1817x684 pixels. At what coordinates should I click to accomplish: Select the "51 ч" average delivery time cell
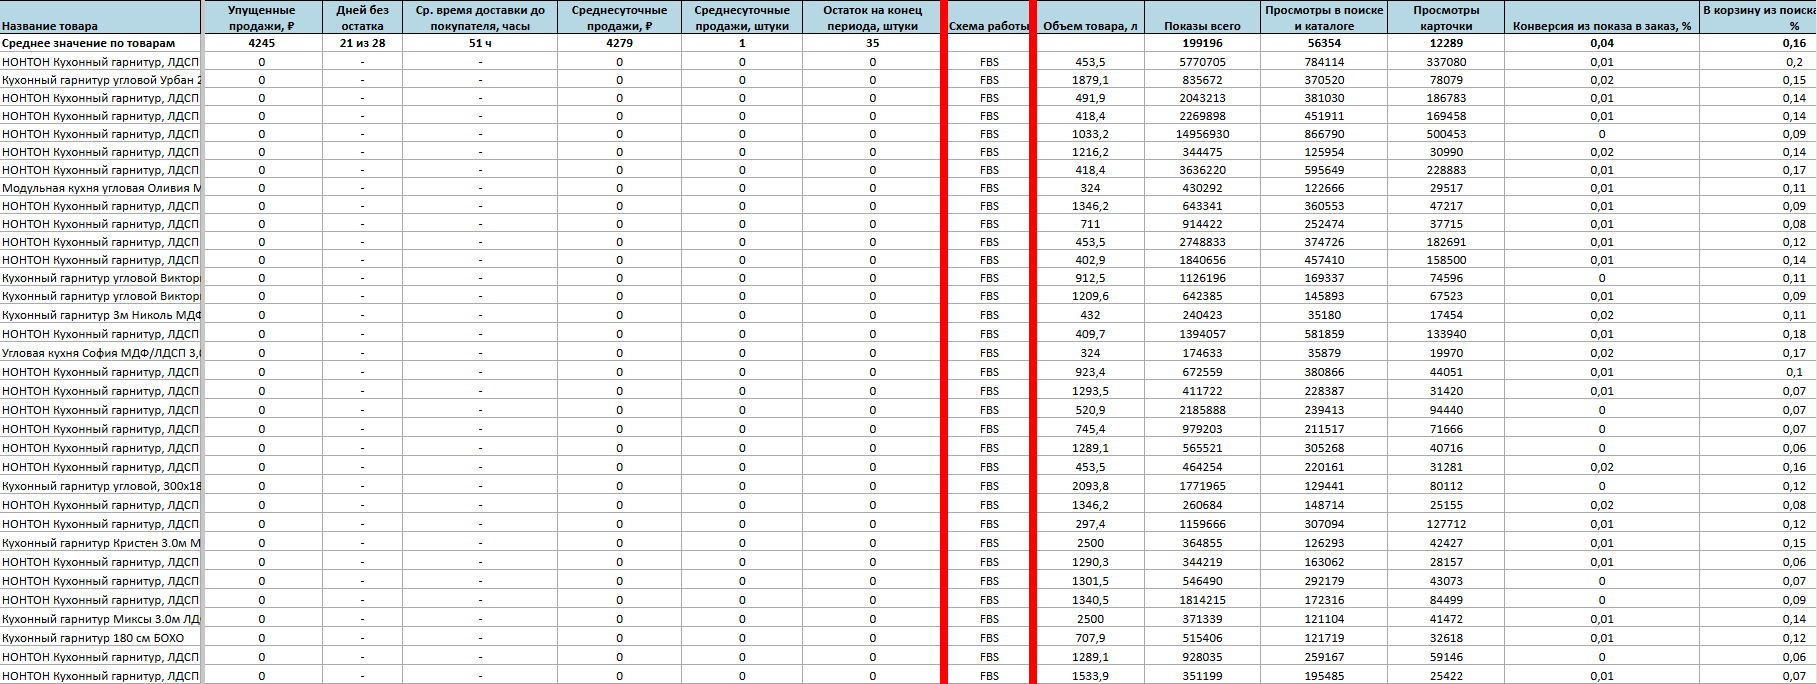coord(480,43)
